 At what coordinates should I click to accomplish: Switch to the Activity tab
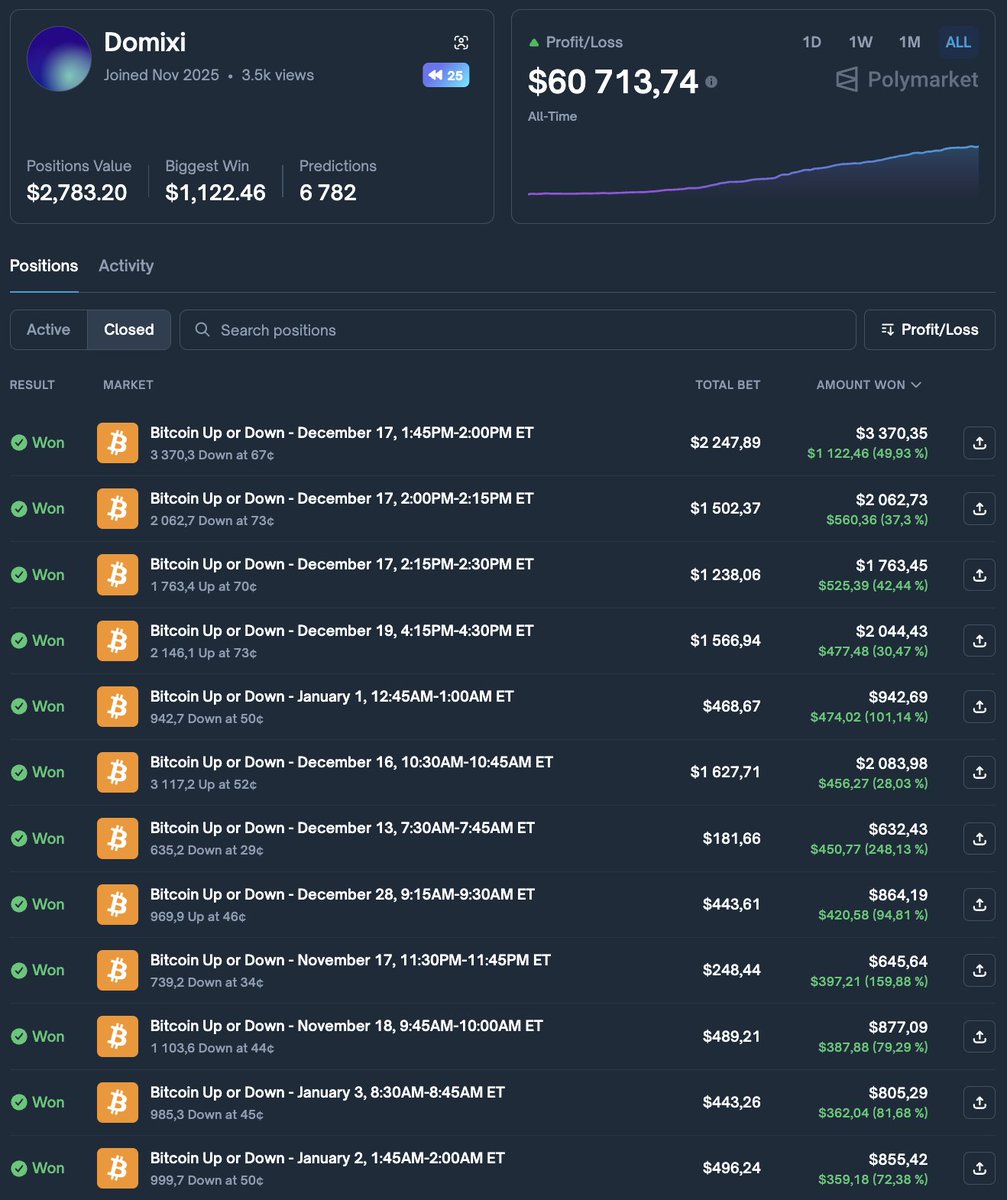pyautogui.click(x=126, y=266)
